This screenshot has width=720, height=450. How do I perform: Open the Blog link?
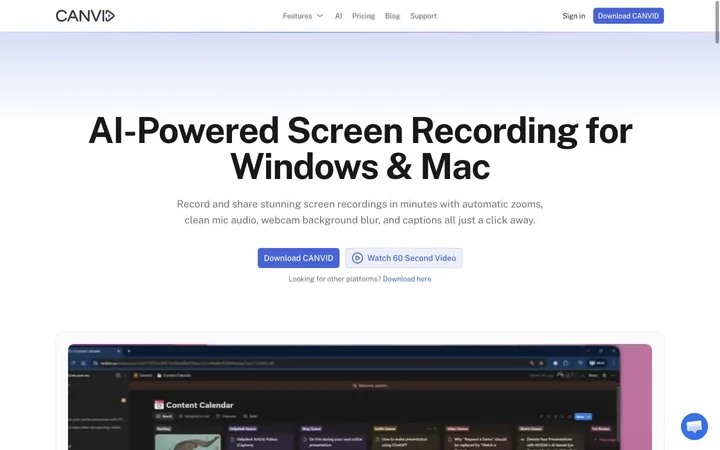tap(392, 16)
